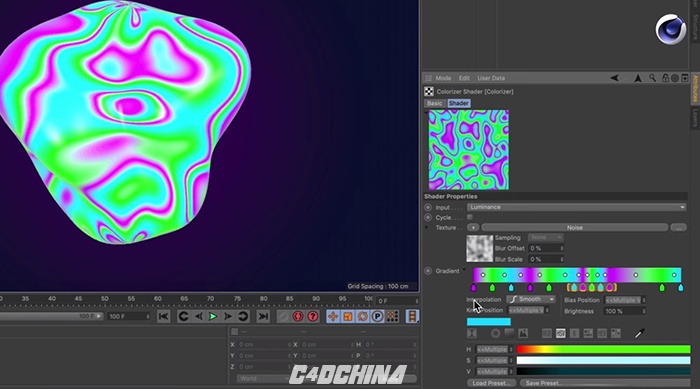Image resolution: width=700 pixels, height=389 pixels.
Task: Toggle Rotation keyframe recording icon
Action: pyautogui.click(x=362, y=317)
